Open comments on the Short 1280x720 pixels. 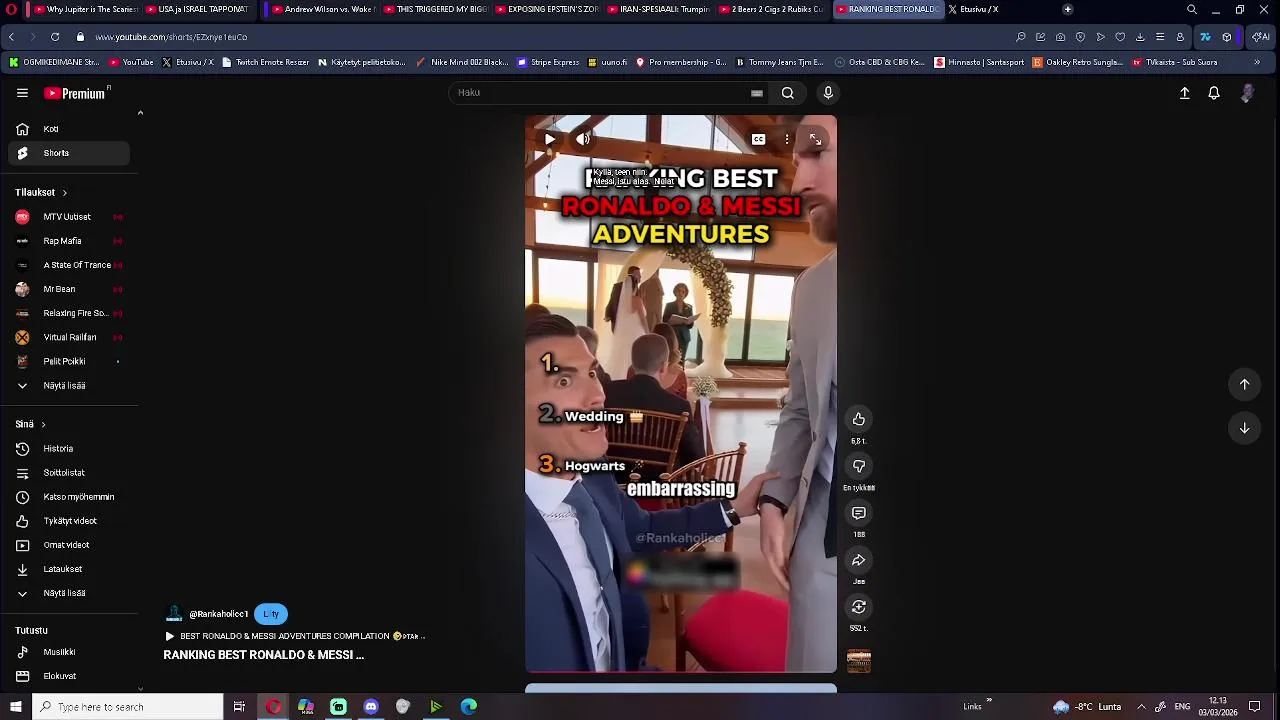[x=859, y=513]
